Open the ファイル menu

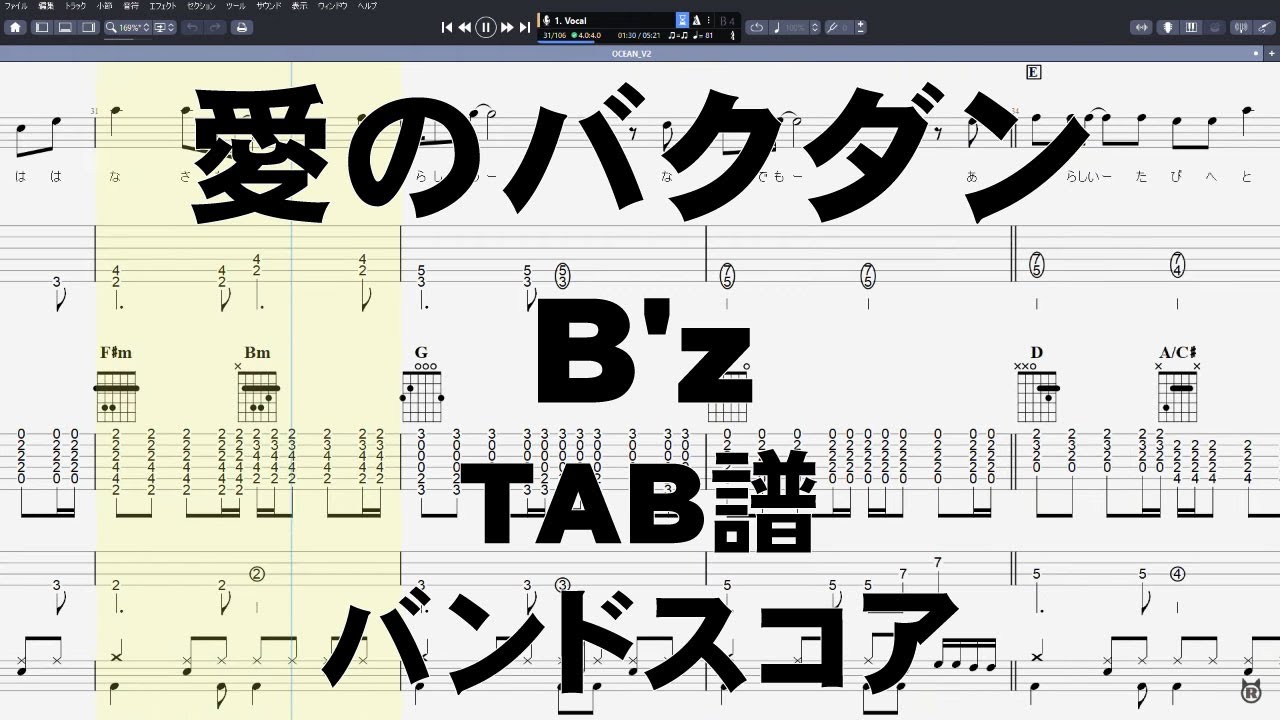16,5
